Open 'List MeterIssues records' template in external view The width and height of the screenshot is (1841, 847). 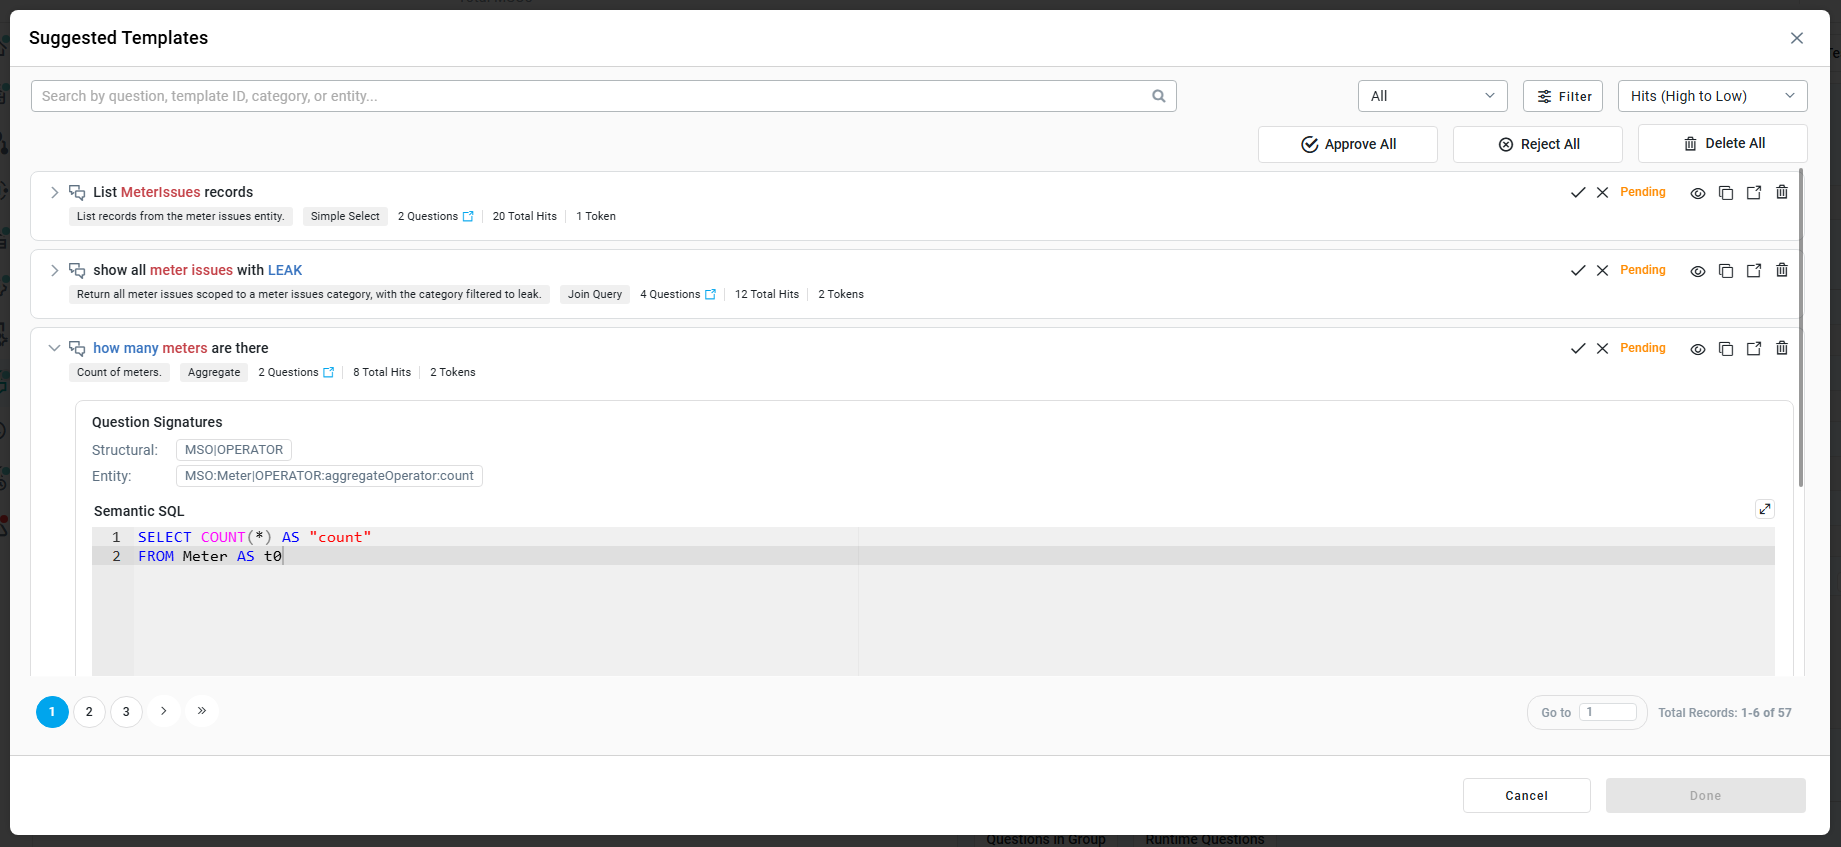click(1754, 193)
